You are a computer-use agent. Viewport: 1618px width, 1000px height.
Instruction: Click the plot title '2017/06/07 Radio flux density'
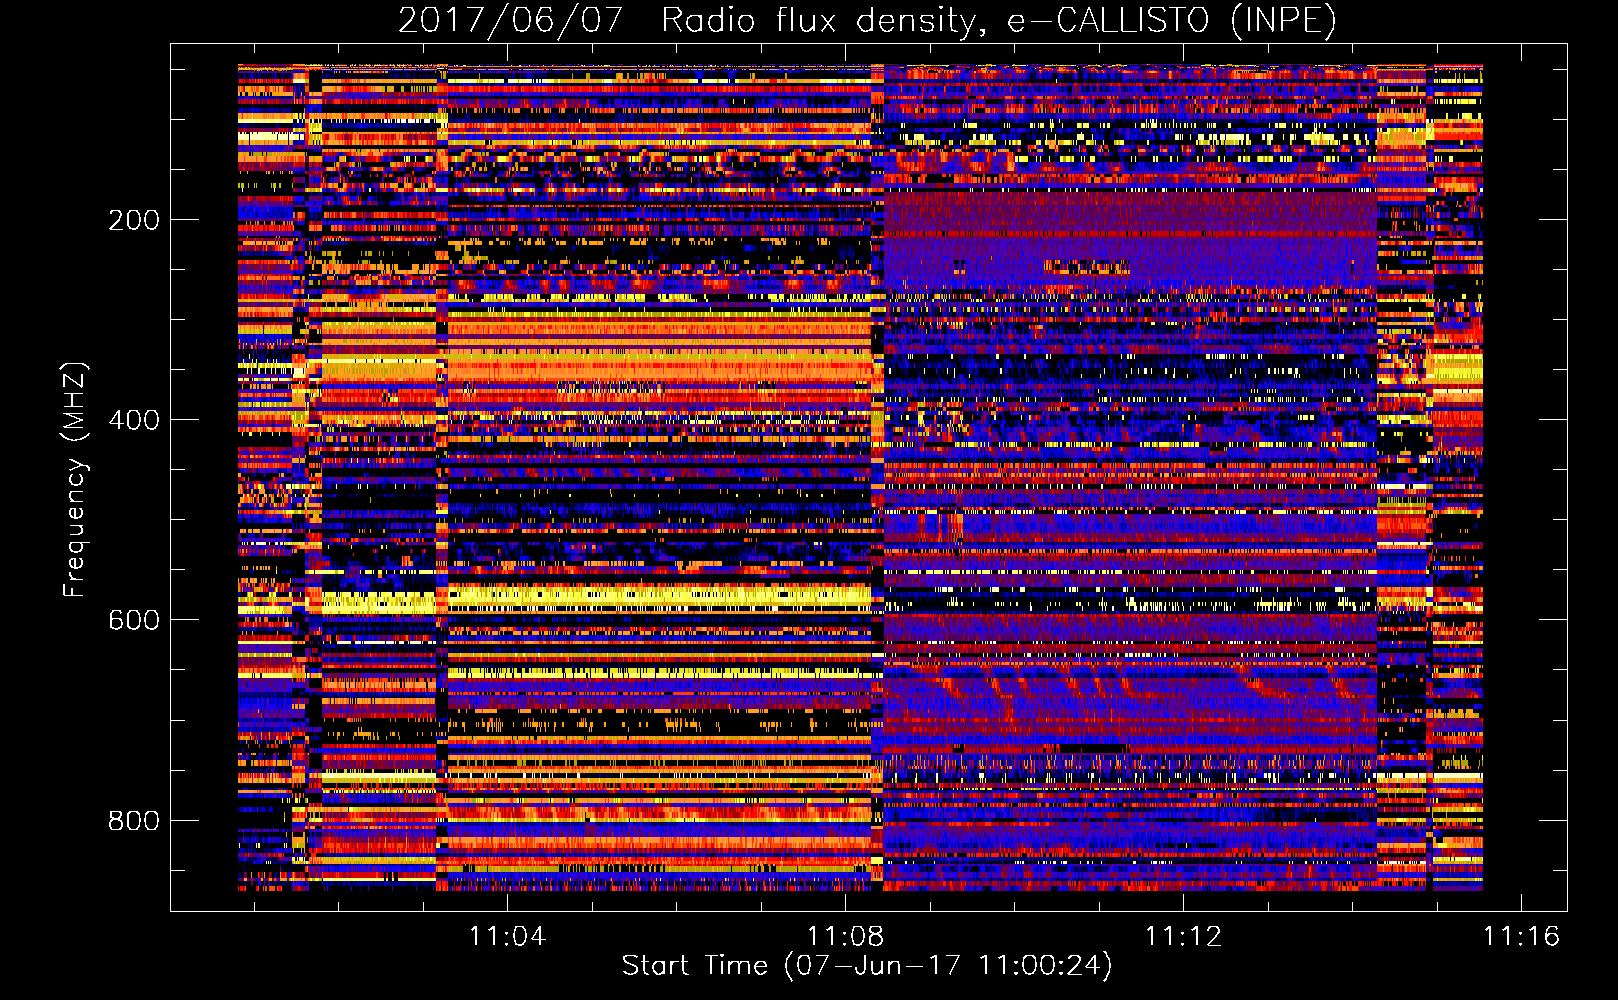pos(867,20)
